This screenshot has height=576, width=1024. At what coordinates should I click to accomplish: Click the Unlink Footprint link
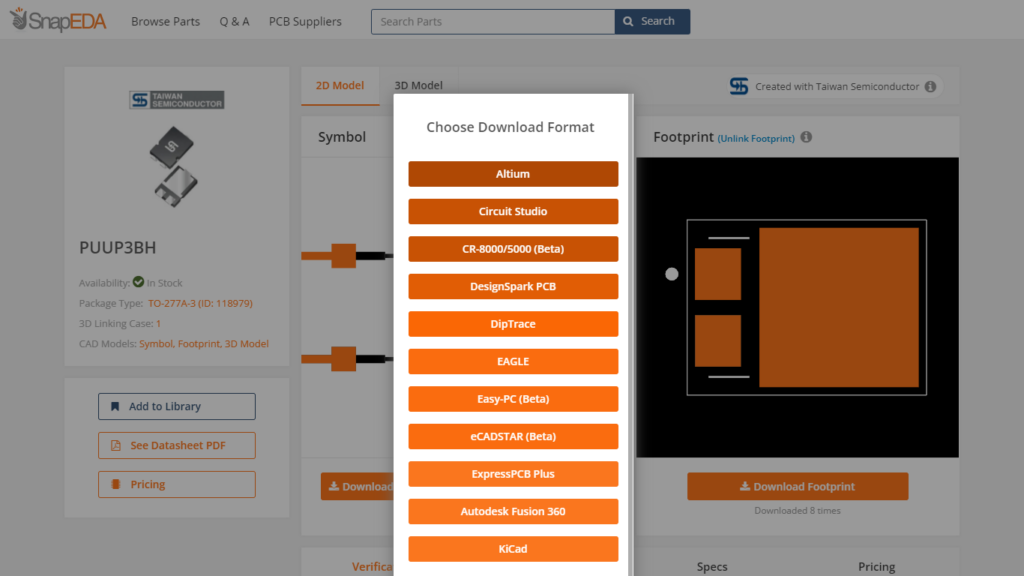[x=756, y=138]
